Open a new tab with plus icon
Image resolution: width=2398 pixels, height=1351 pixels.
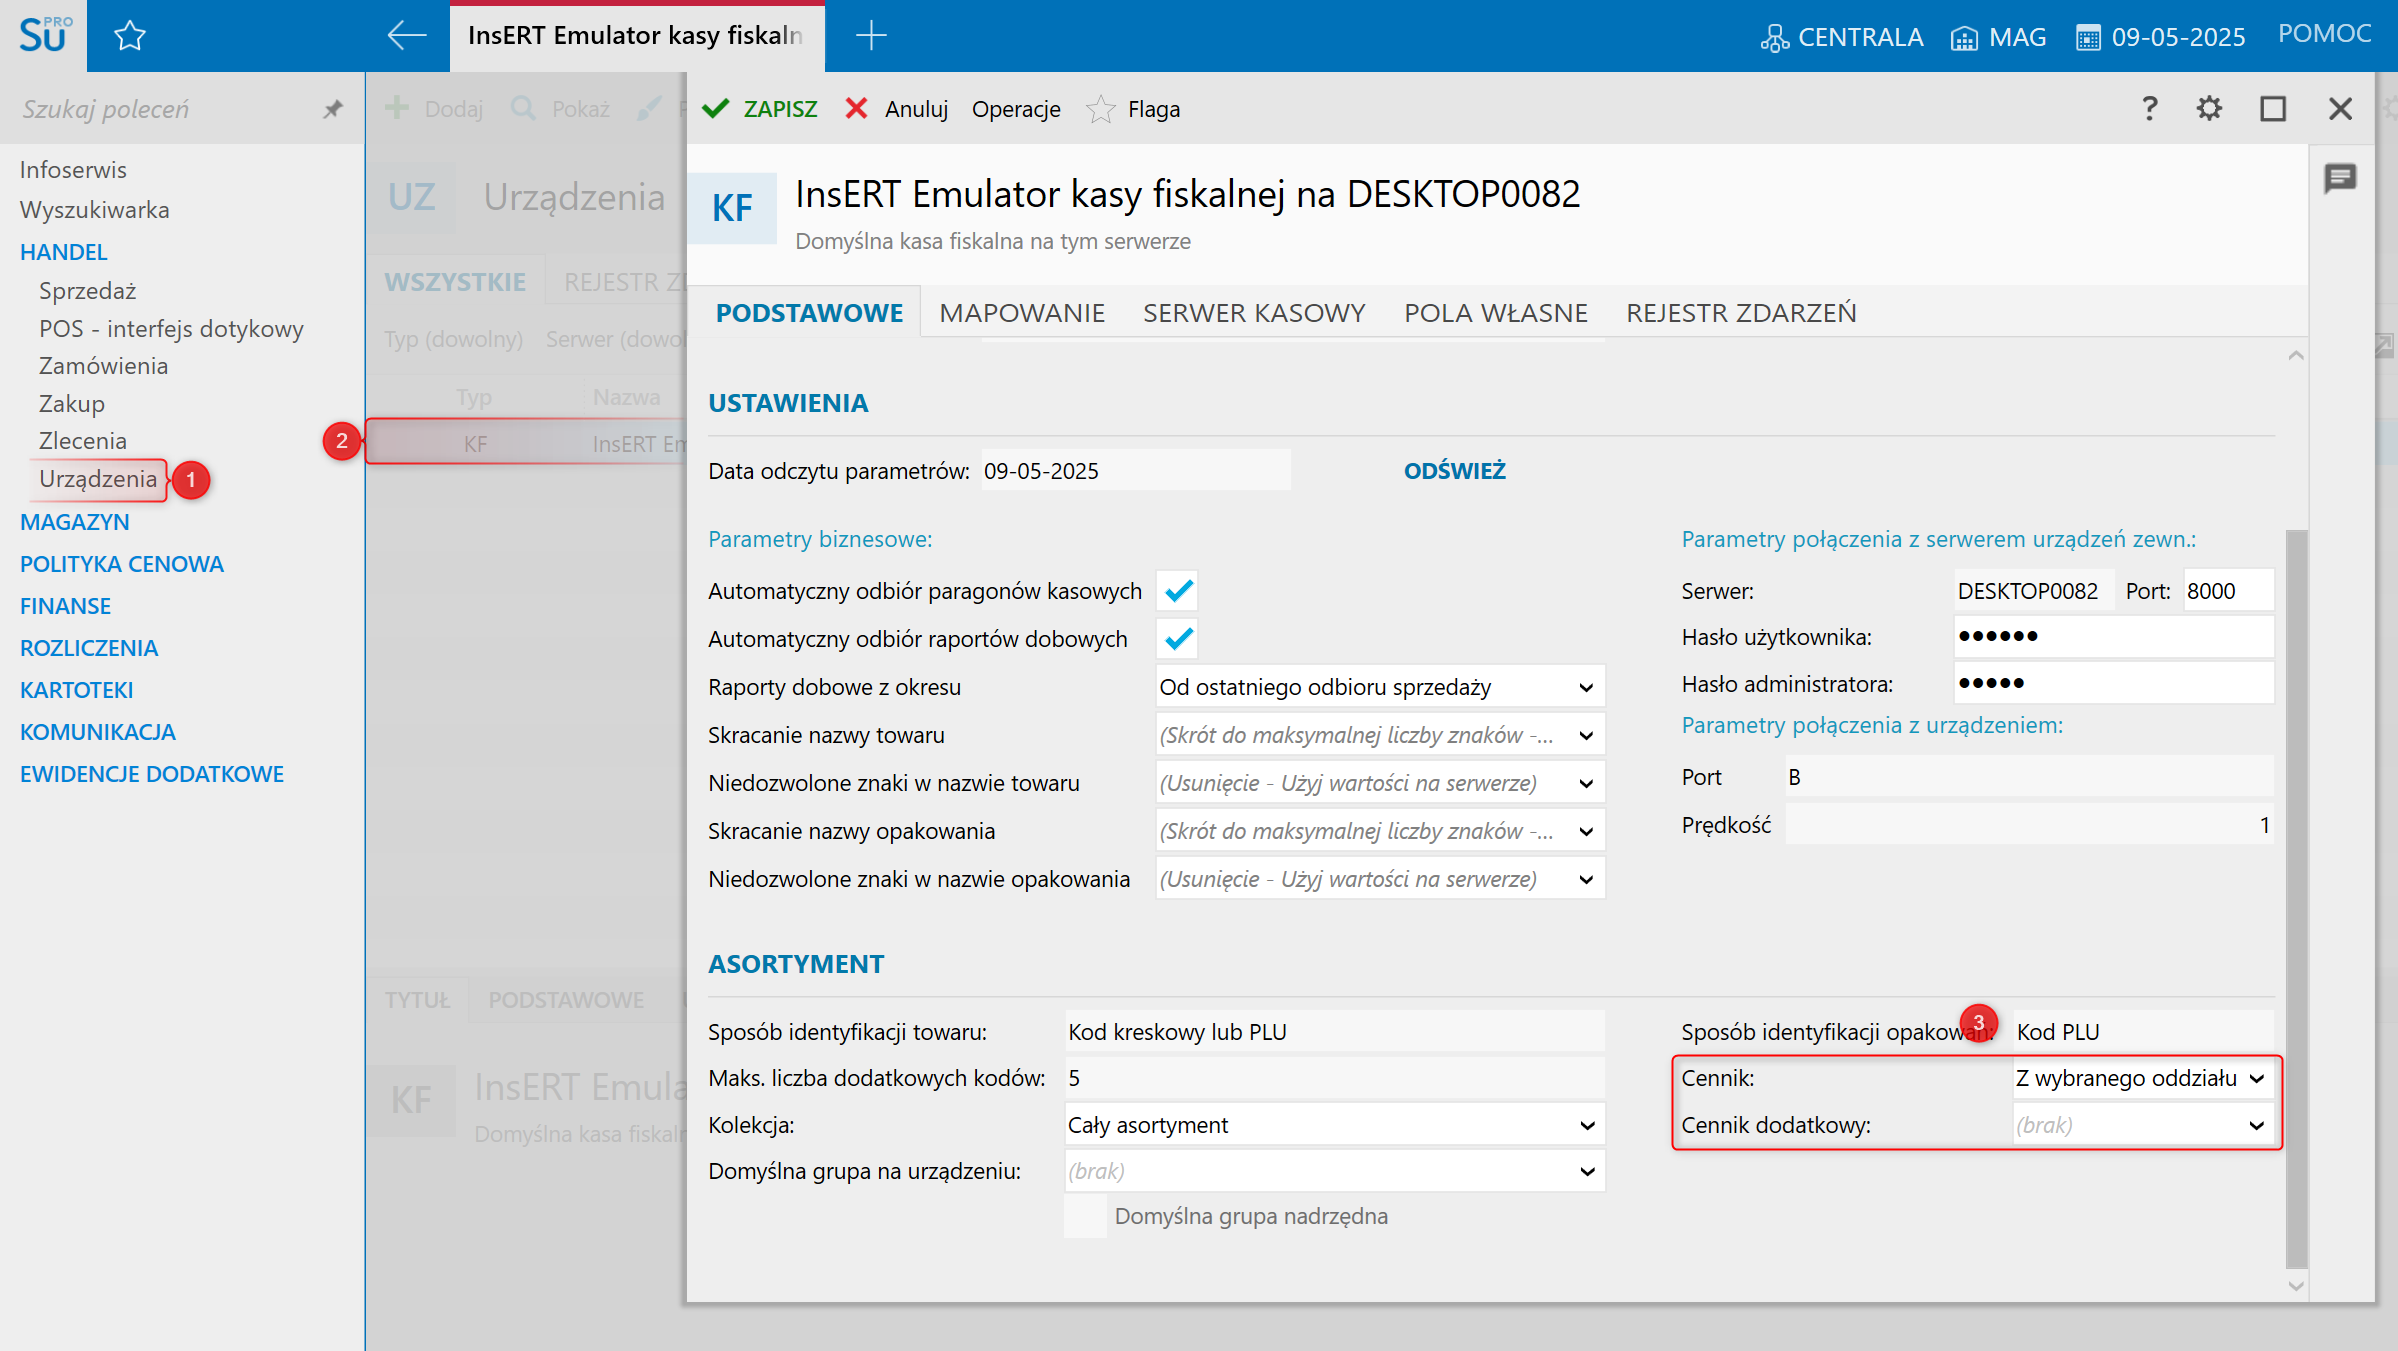(x=871, y=36)
